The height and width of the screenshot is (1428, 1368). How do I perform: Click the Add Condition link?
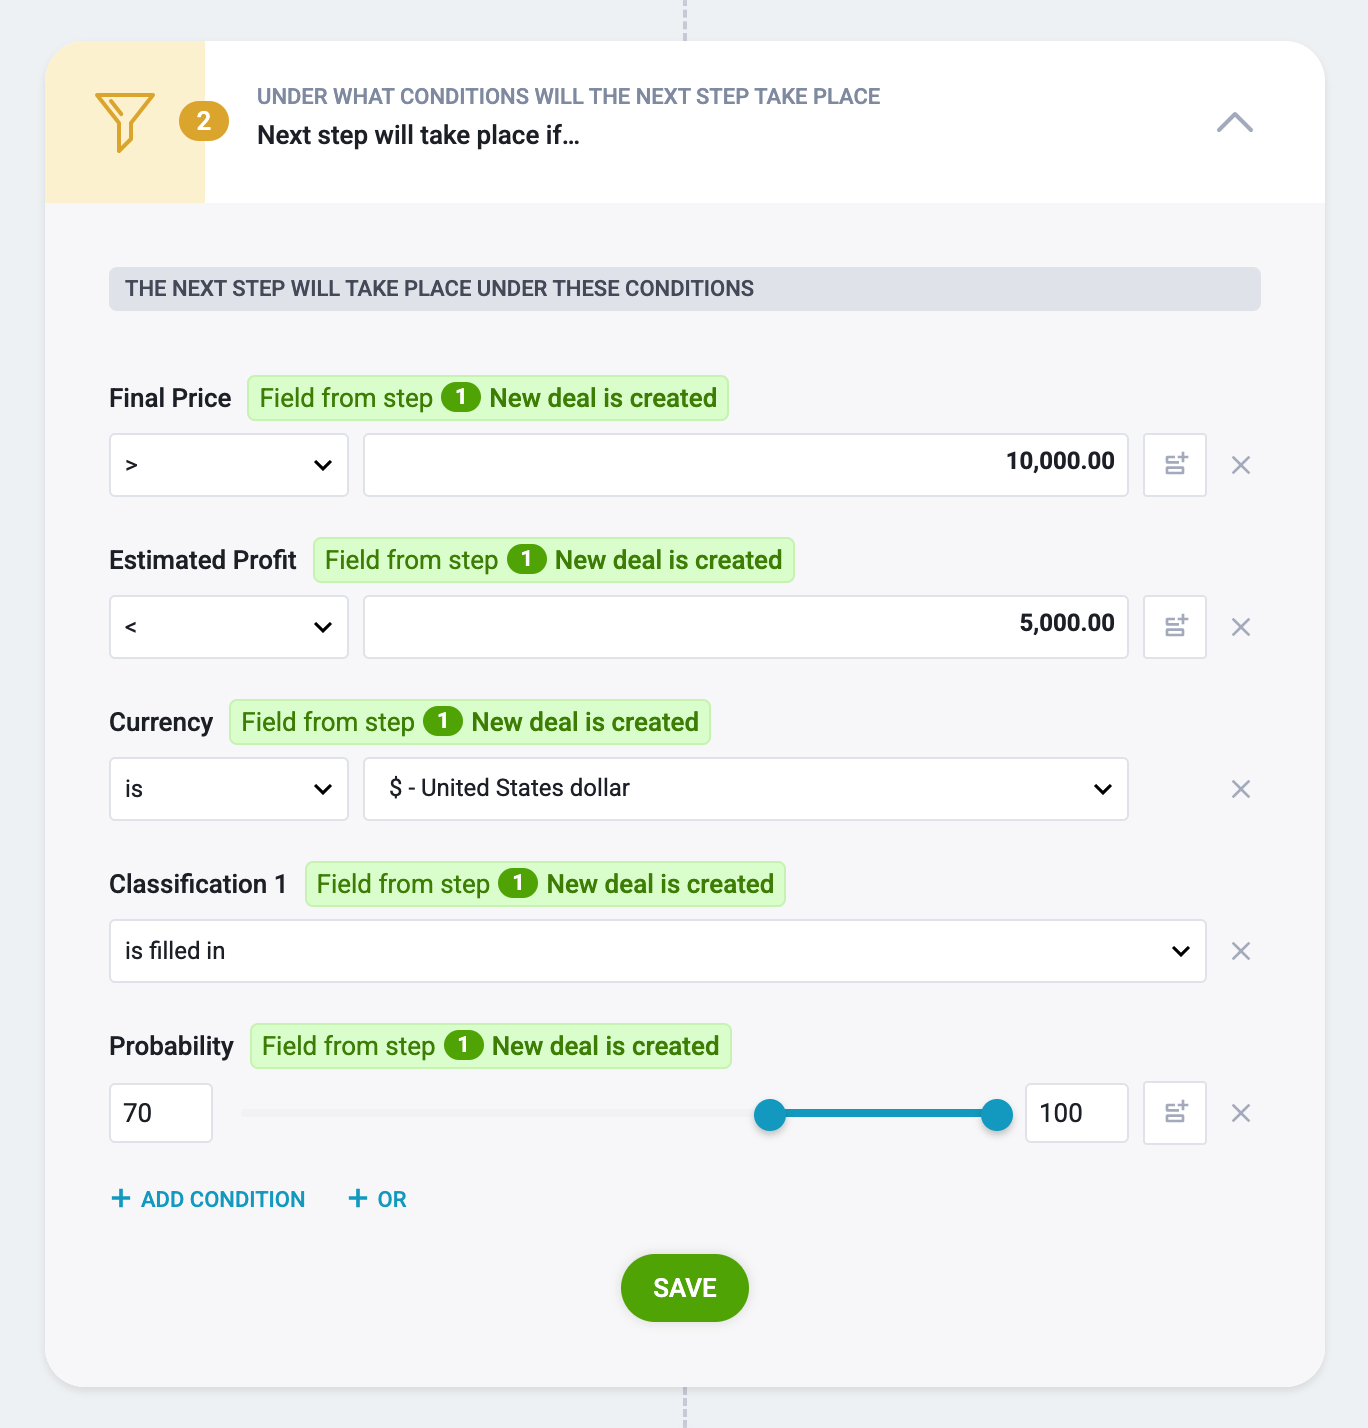(208, 1199)
